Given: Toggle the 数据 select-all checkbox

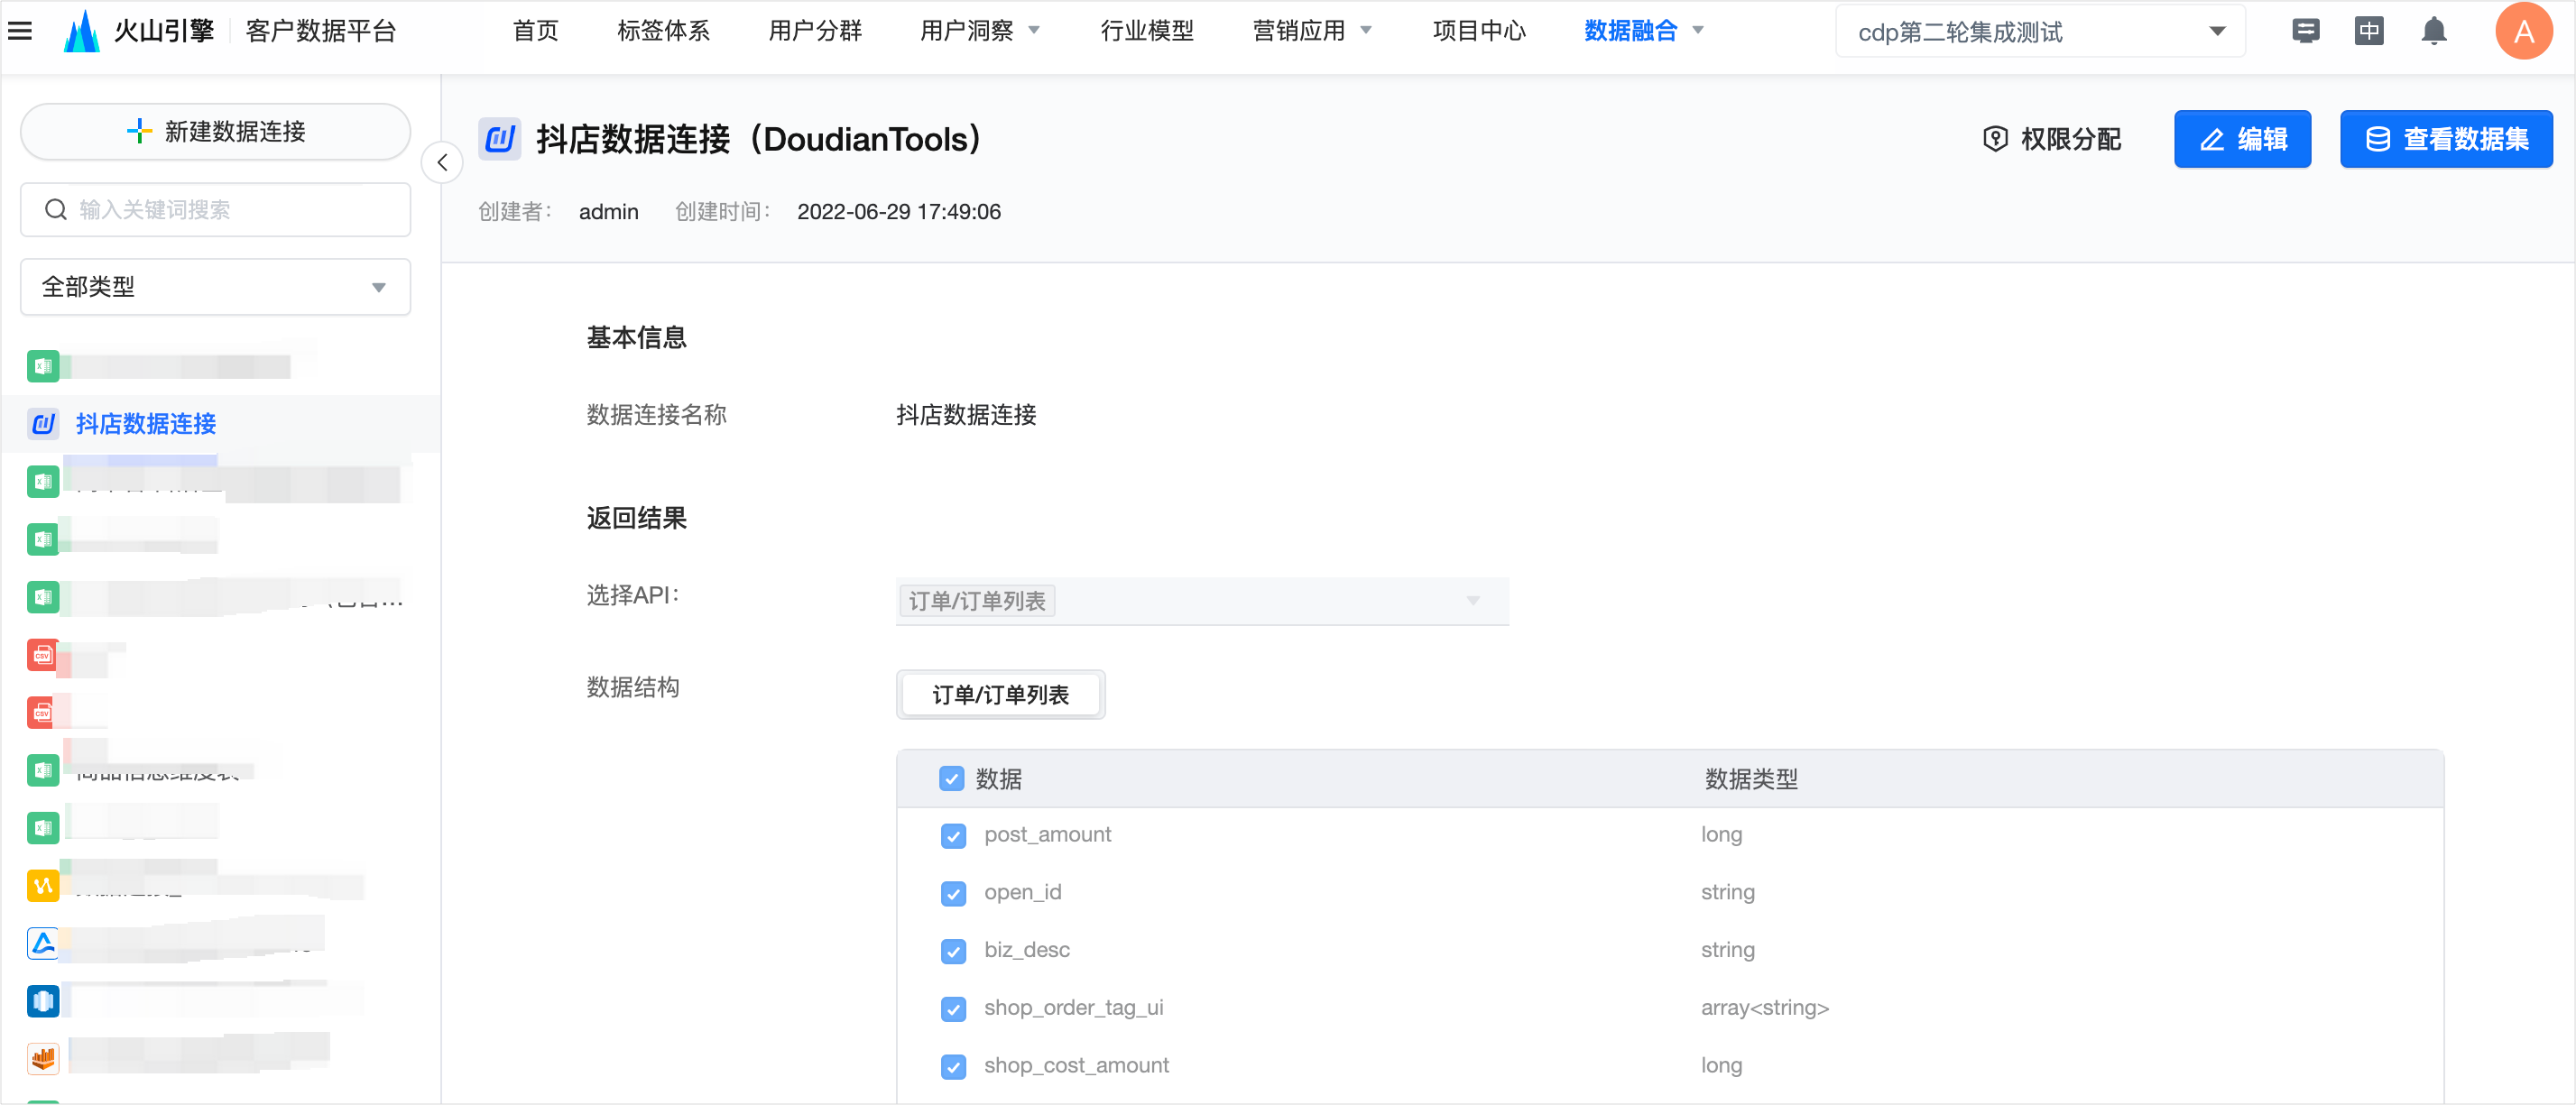Looking at the screenshot, I should [951, 779].
